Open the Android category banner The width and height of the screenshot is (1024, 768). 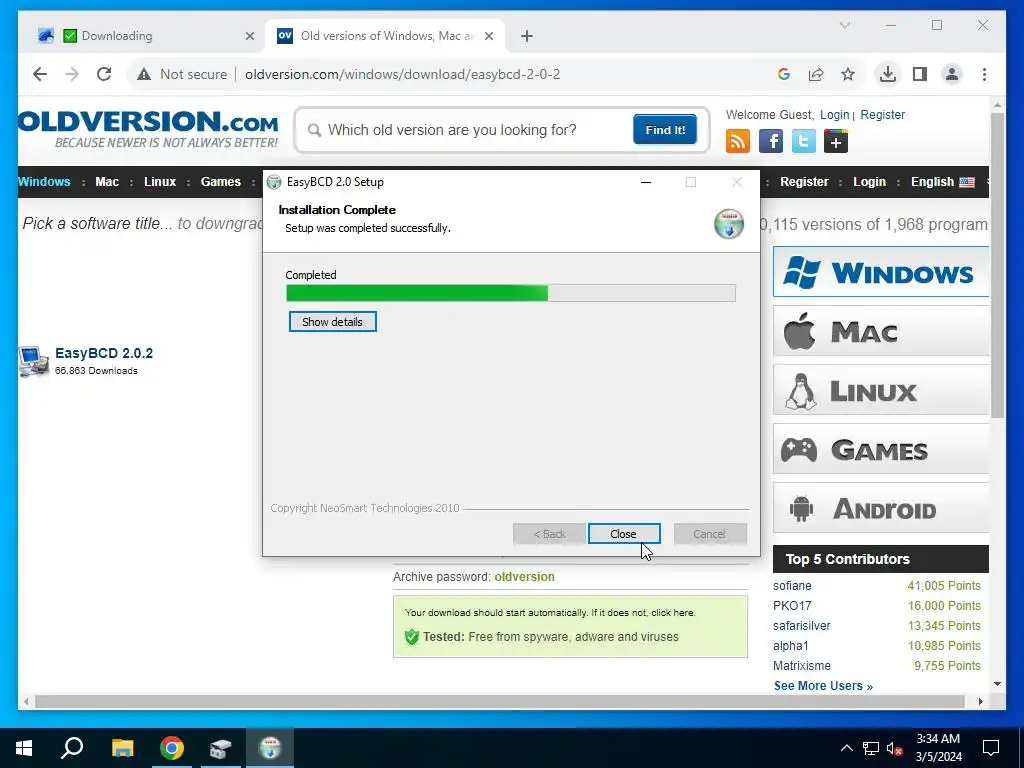tap(880, 508)
